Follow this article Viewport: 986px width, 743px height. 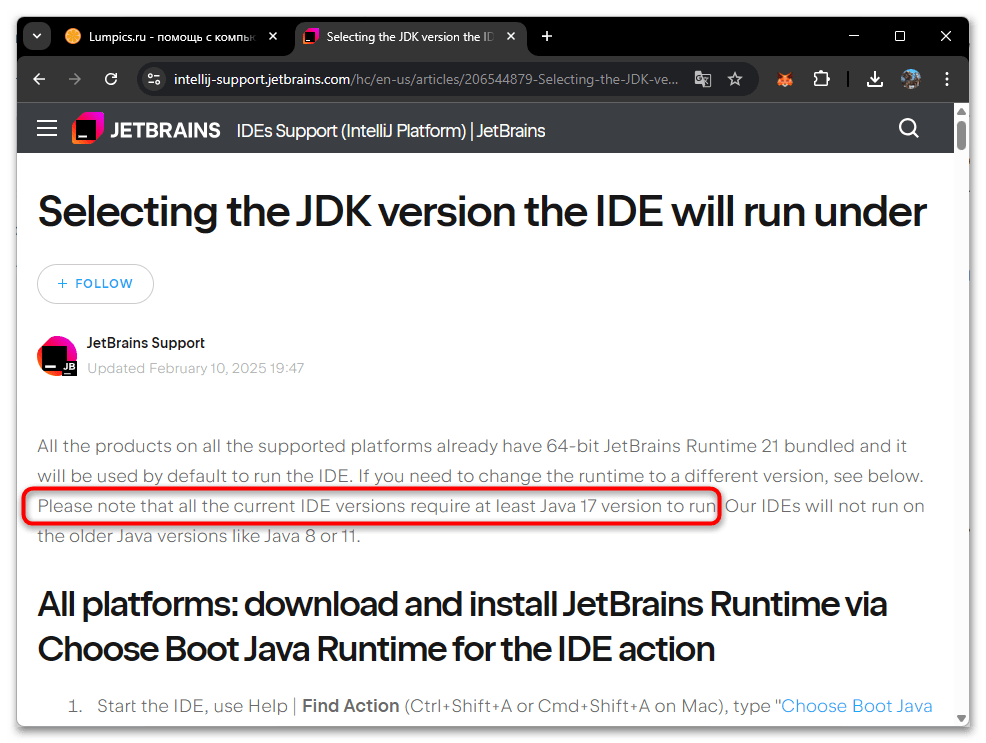pyautogui.click(x=95, y=283)
